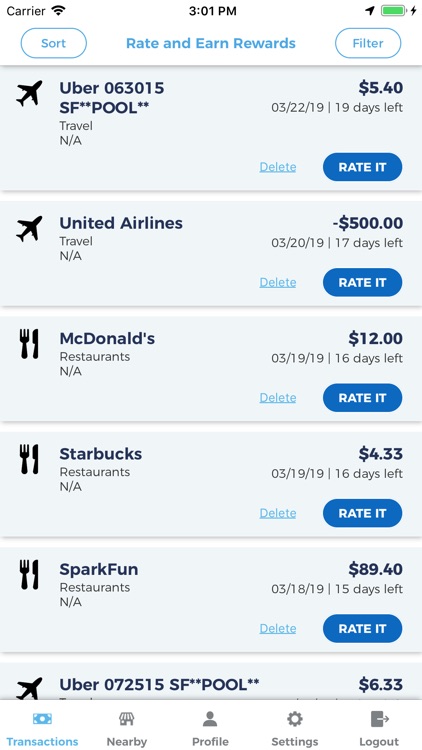Tap the restaurant icon next to SparkFun
This screenshot has height=750, width=422.
point(29,574)
